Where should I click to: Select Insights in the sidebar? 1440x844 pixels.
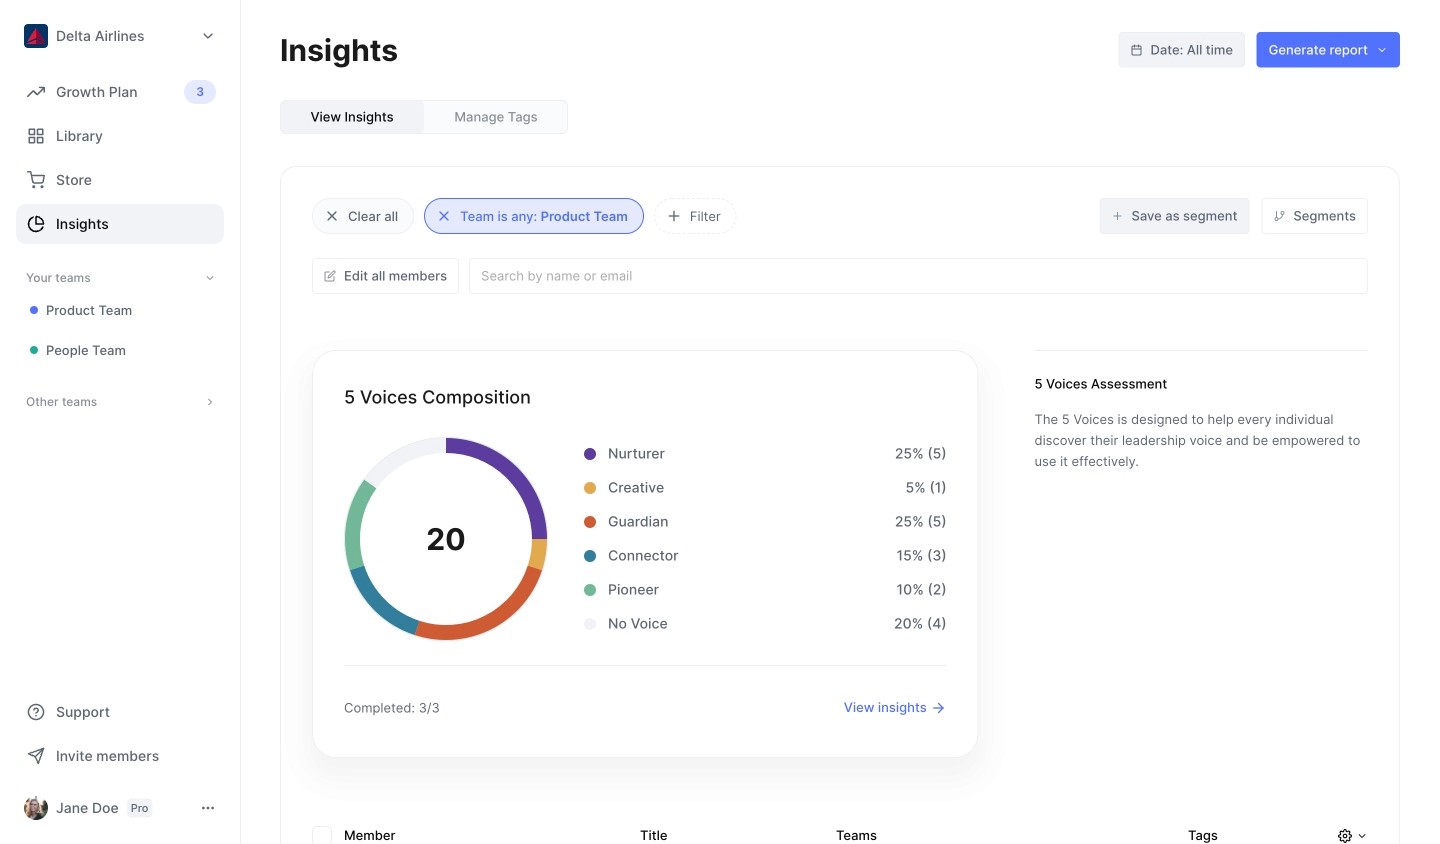[120, 224]
